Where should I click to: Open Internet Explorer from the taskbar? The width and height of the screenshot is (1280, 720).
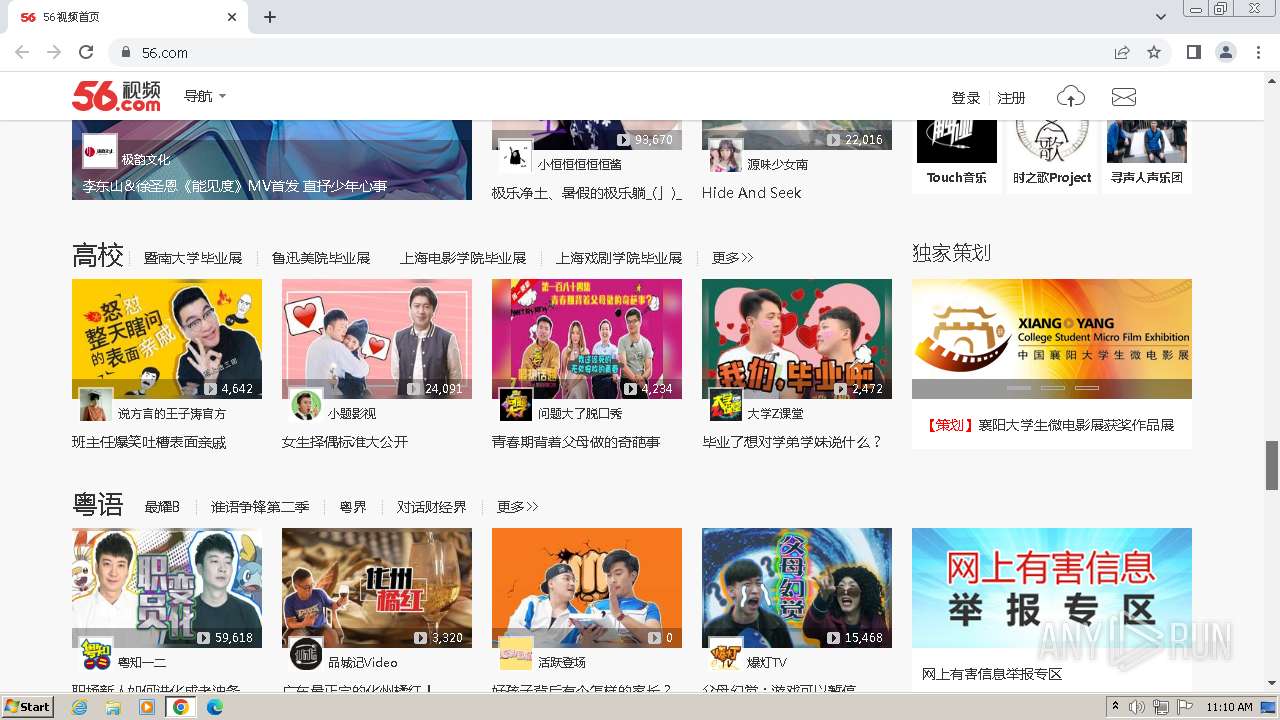click(x=79, y=707)
